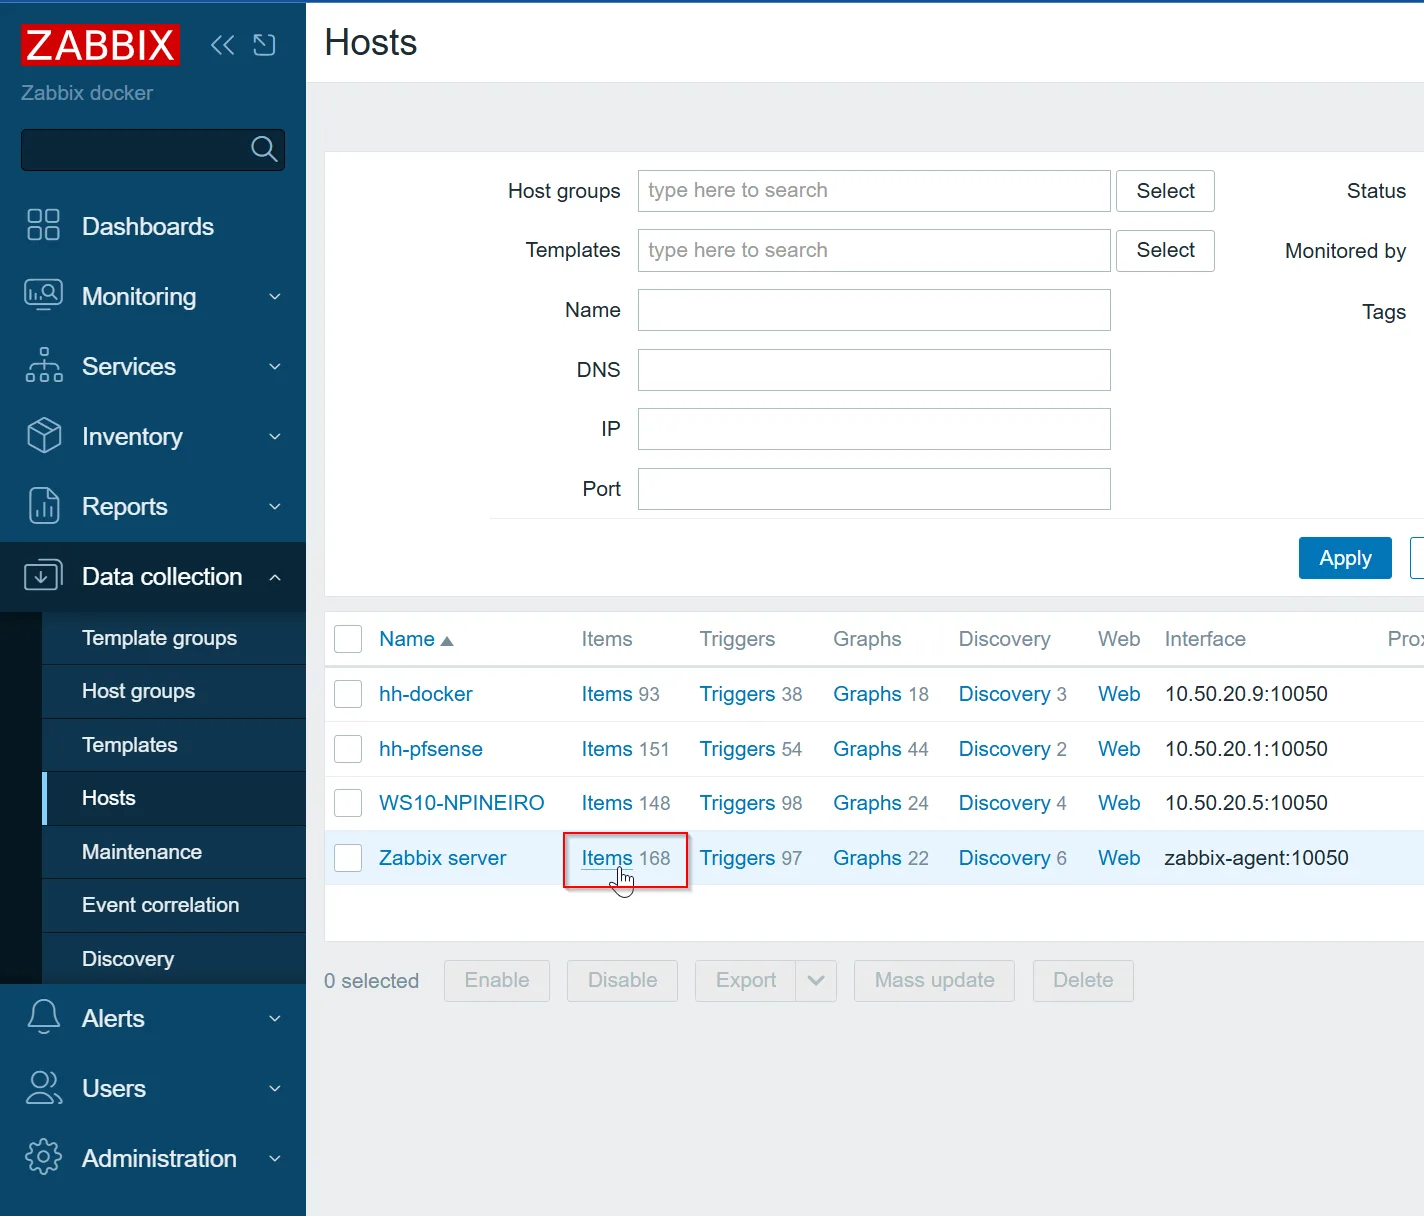The width and height of the screenshot is (1424, 1216).
Task: Tick the select-all checkbox in the table header
Action: (x=348, y=639)
